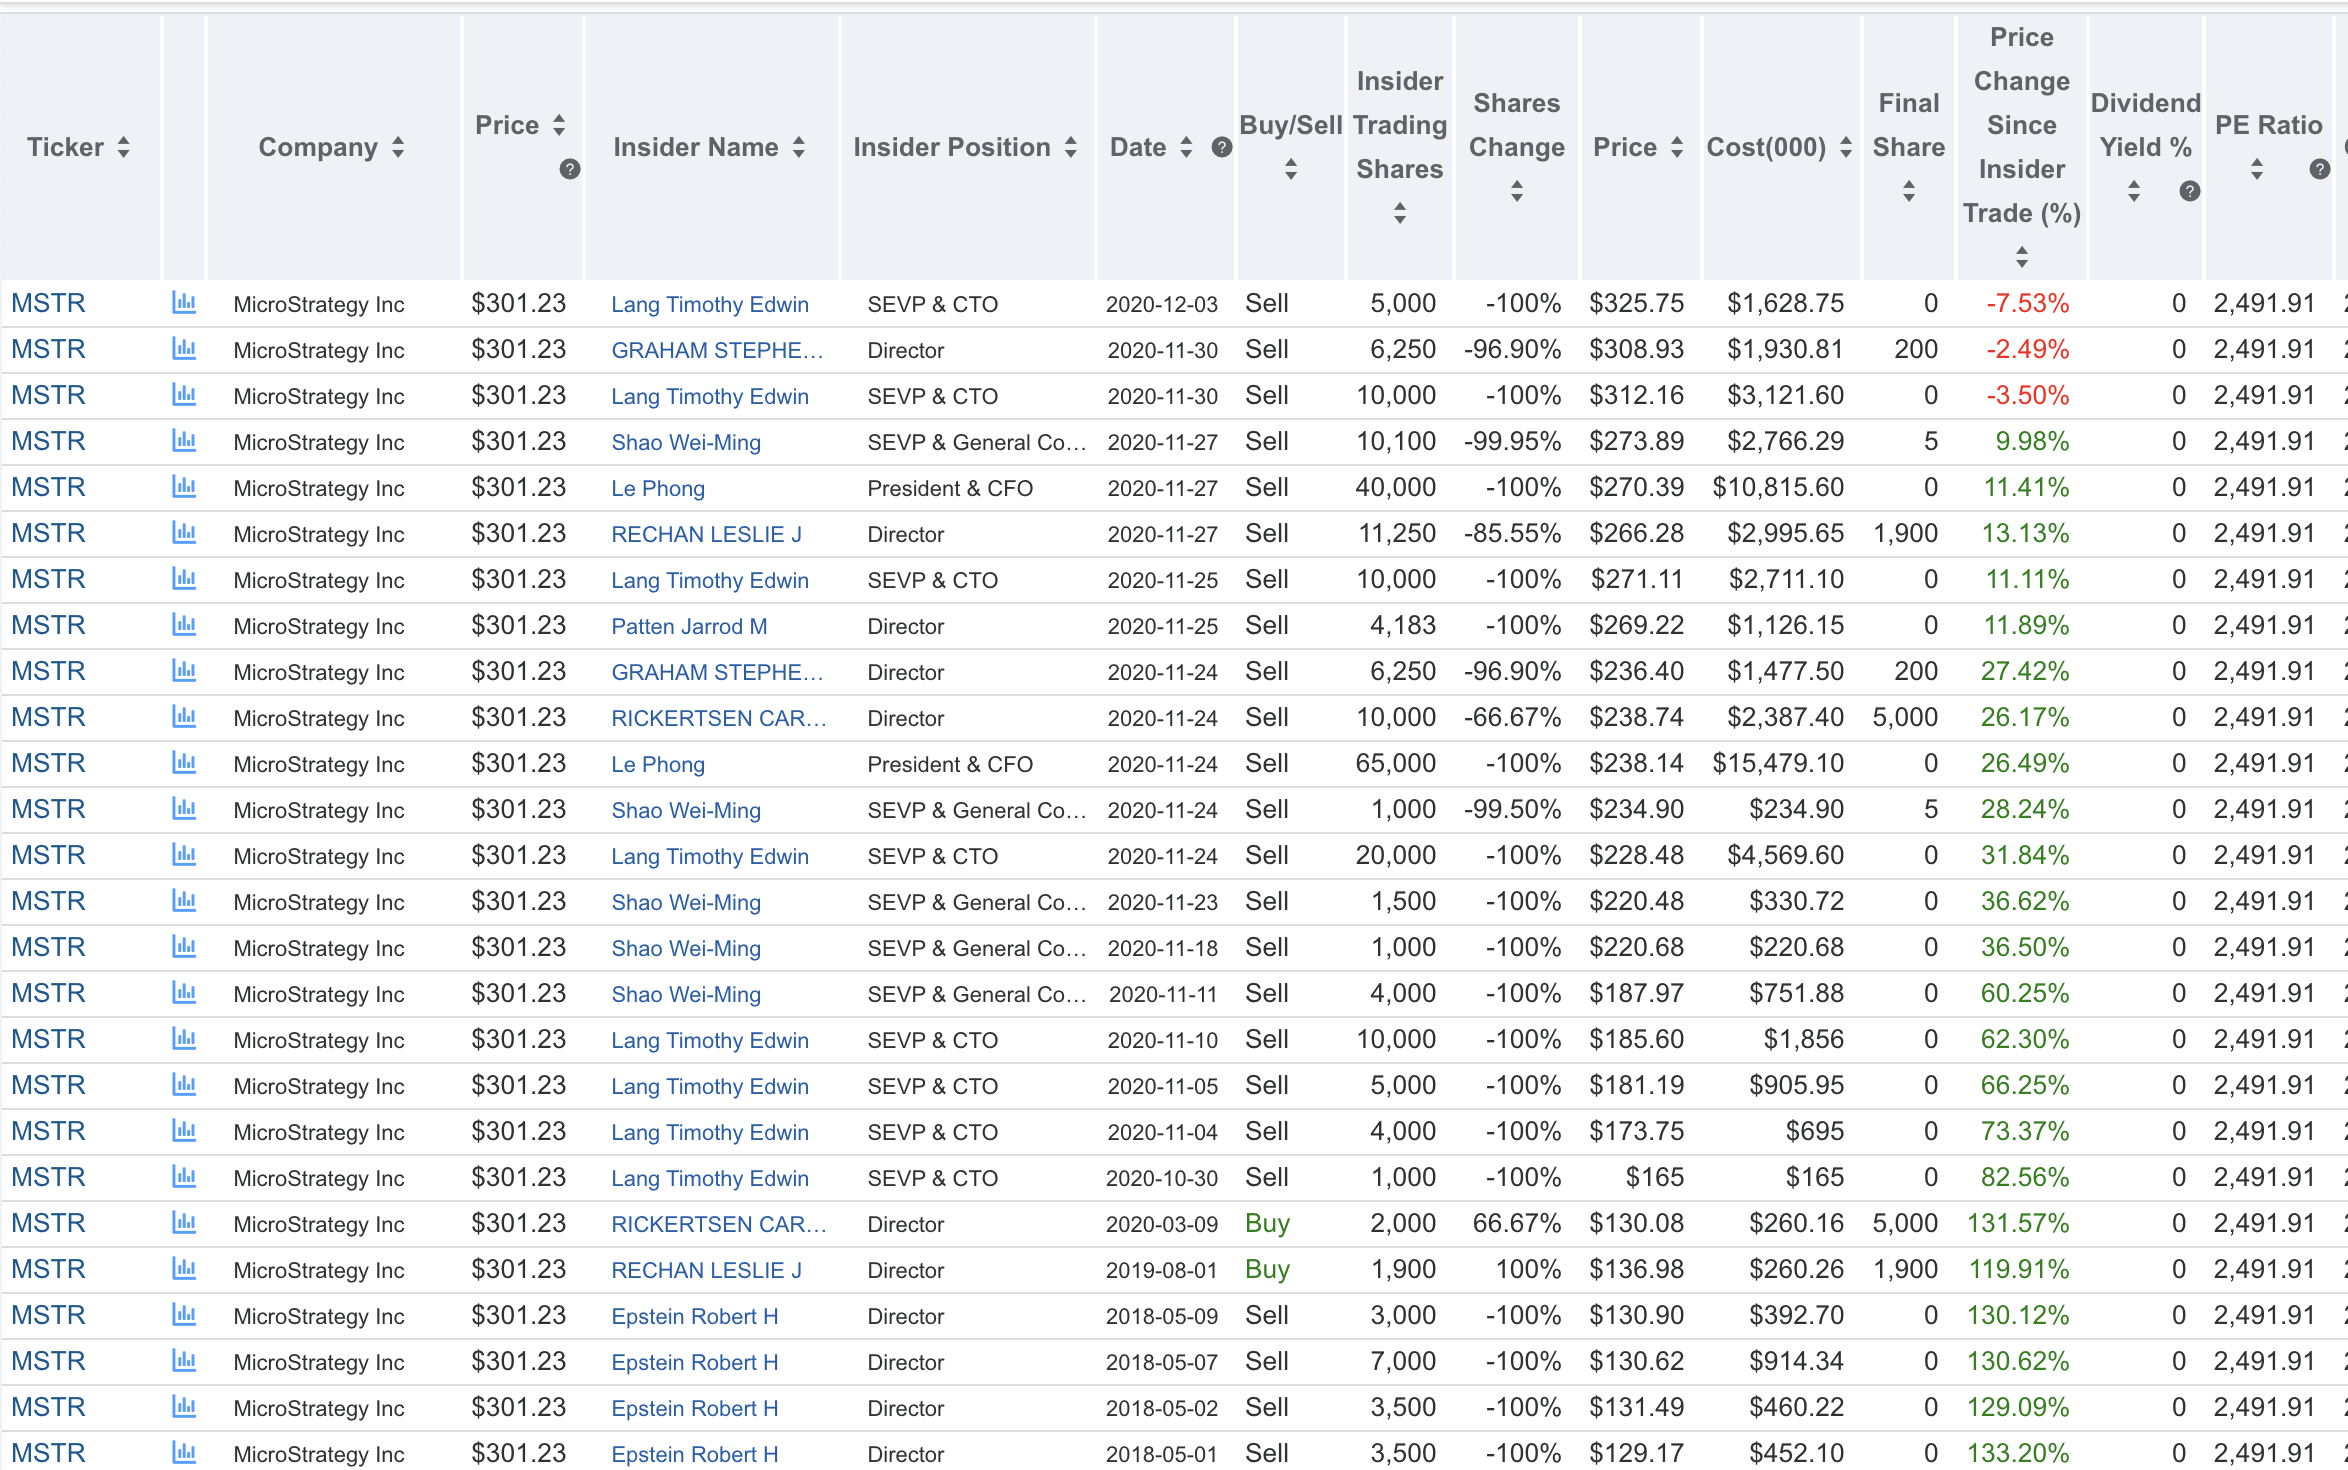2348x1470 pixels.
Task: Select $325.75 trade price cell
Action: pyautogui.click(x=1636, y=303)
